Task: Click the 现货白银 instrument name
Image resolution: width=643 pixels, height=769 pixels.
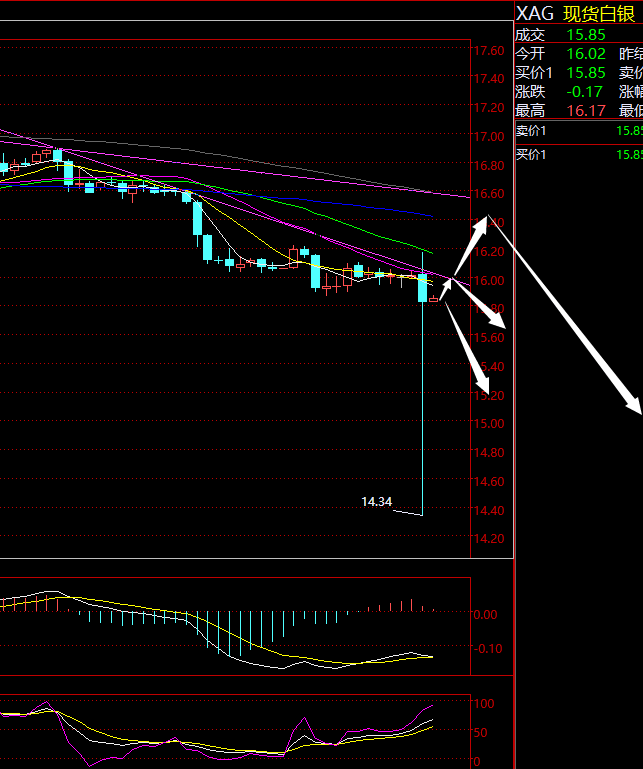Action: coord(599,14)
